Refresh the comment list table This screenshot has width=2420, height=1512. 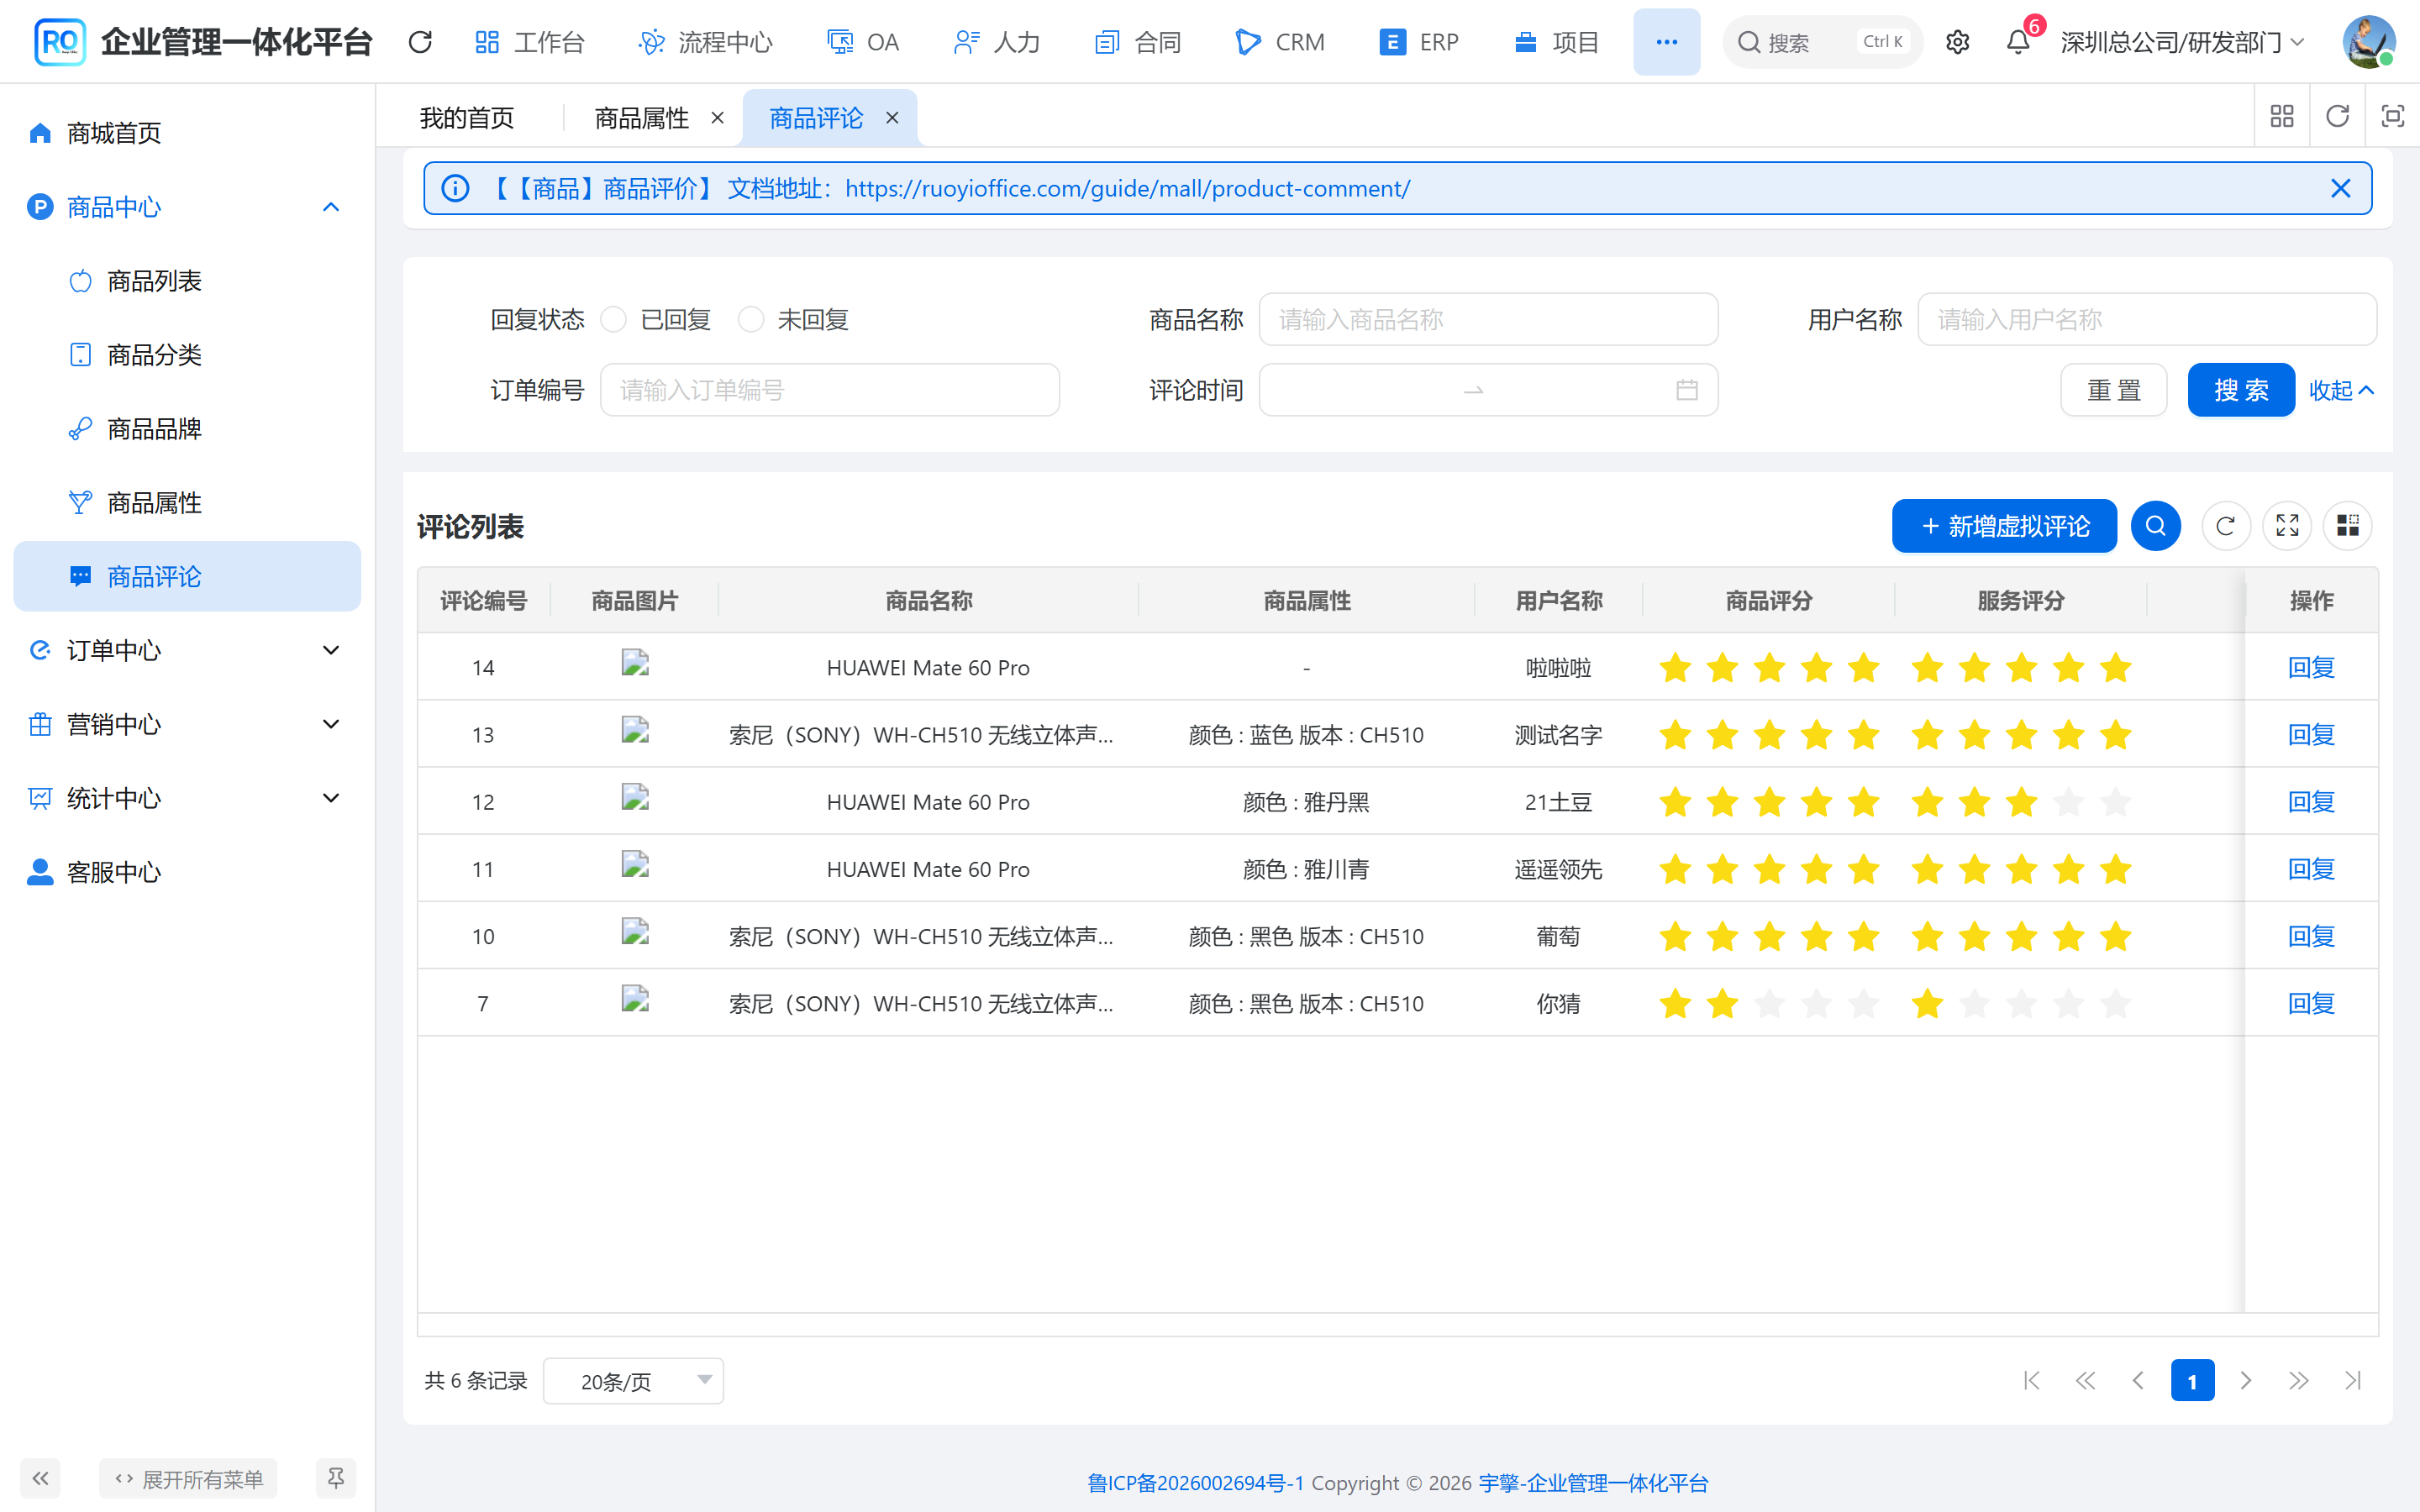pos(2225,526)
